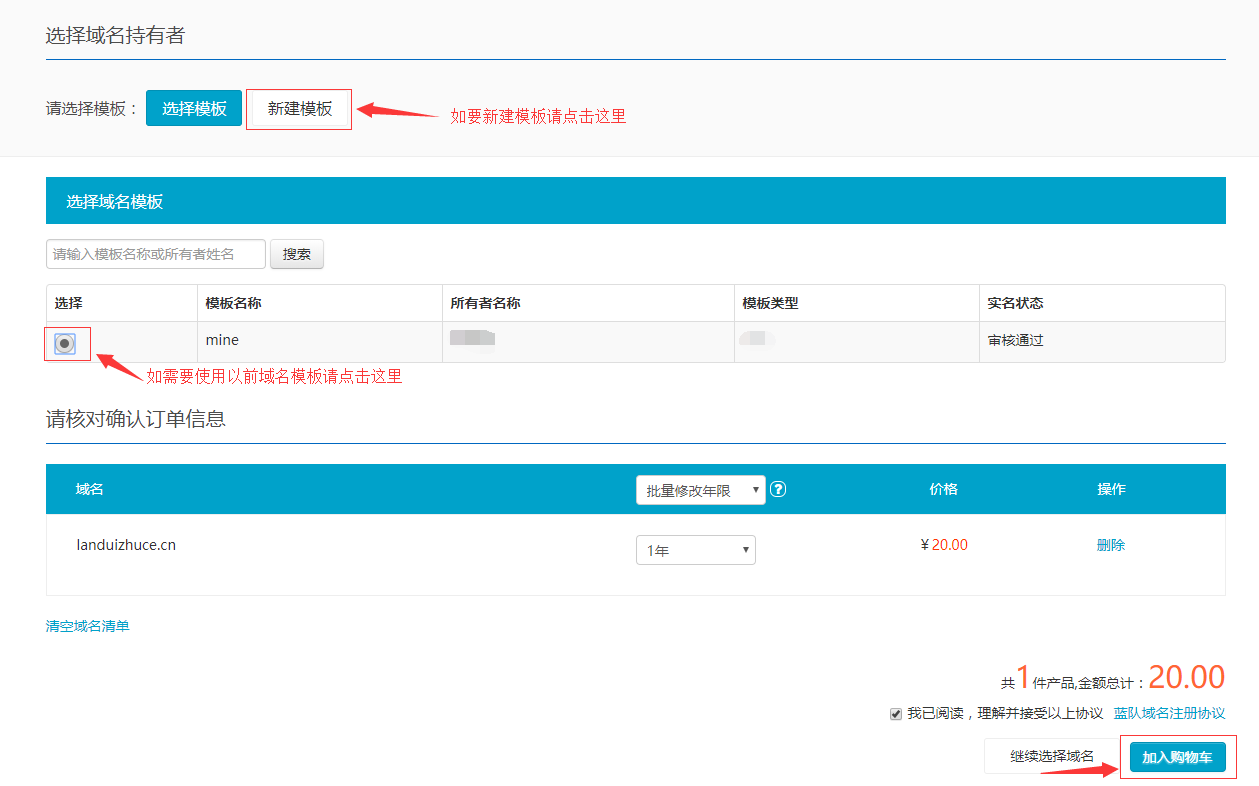Click the 清空域名清单 link
The image size is (1259, 786).
(87, 626)
